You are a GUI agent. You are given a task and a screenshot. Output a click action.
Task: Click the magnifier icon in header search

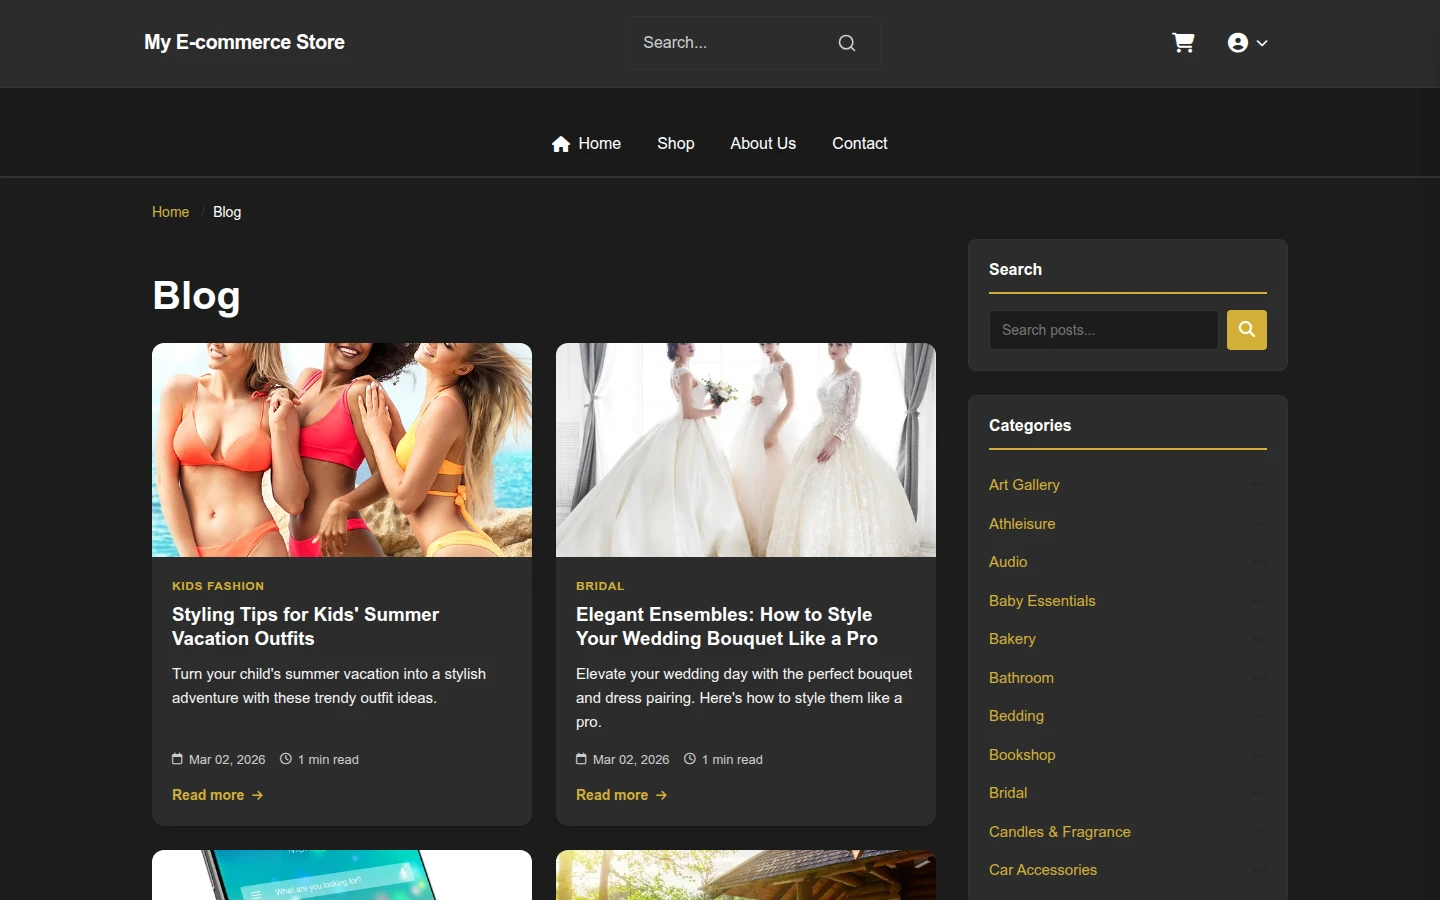(x=847, y=43)
